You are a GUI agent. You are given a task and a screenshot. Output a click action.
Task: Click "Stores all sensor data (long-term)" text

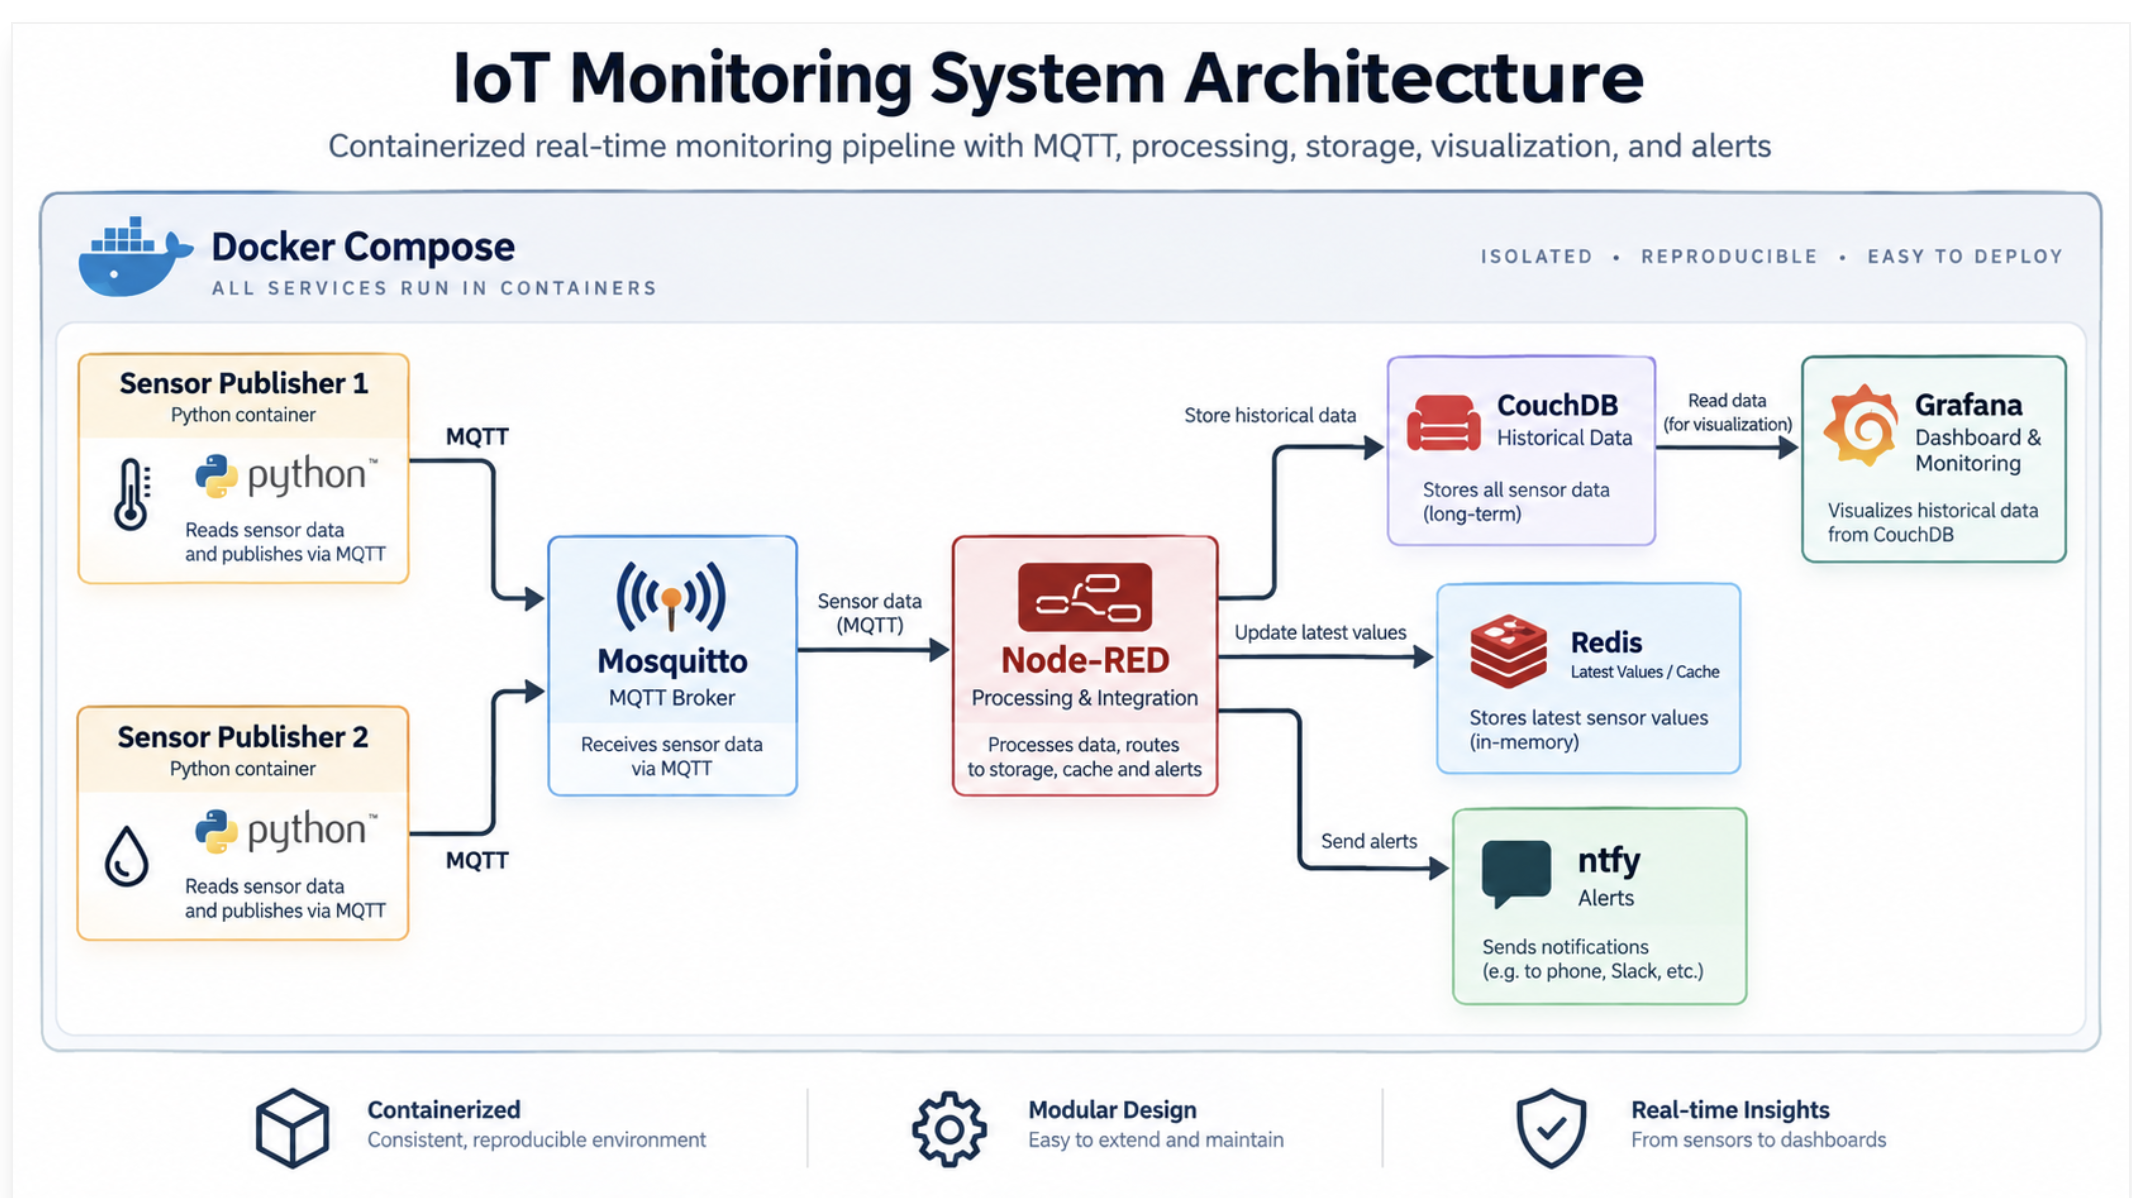1516,502
